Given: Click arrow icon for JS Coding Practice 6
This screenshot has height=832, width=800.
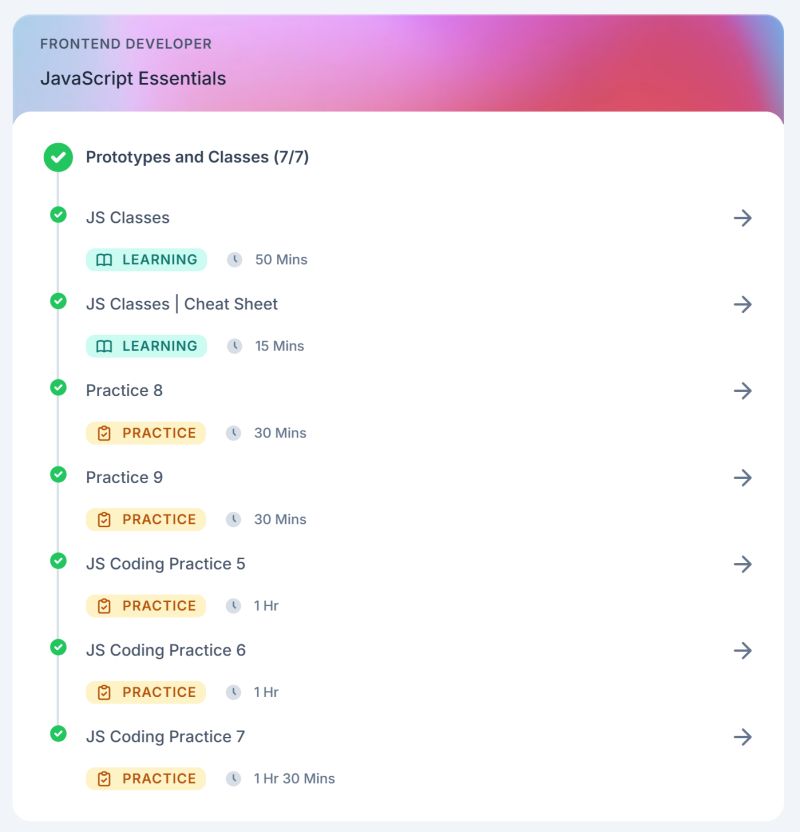Looking at the screenshot, I should pyautogui.click(x=742, y=650).
